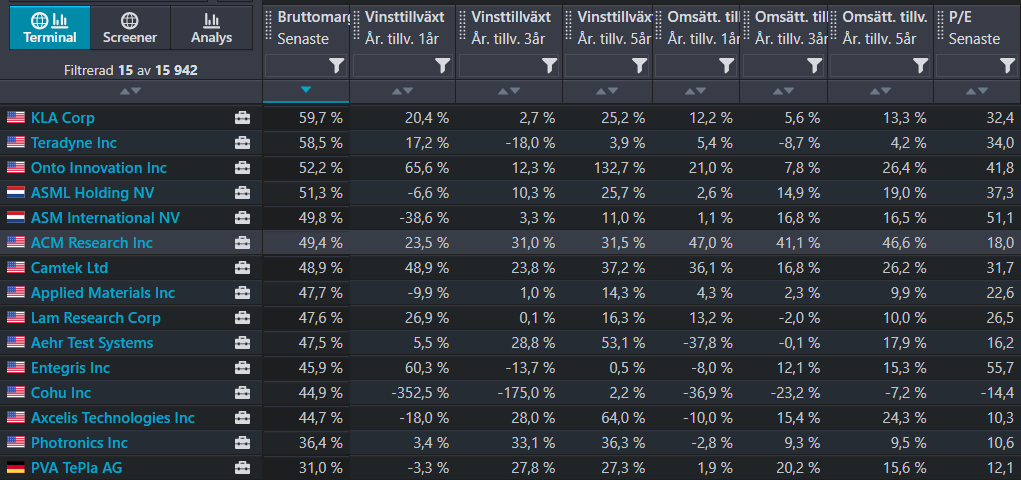Click the briefcase icon next to Cohu Inc
This screenshot has height=480, width=1021.
click(x=242, y=393)
